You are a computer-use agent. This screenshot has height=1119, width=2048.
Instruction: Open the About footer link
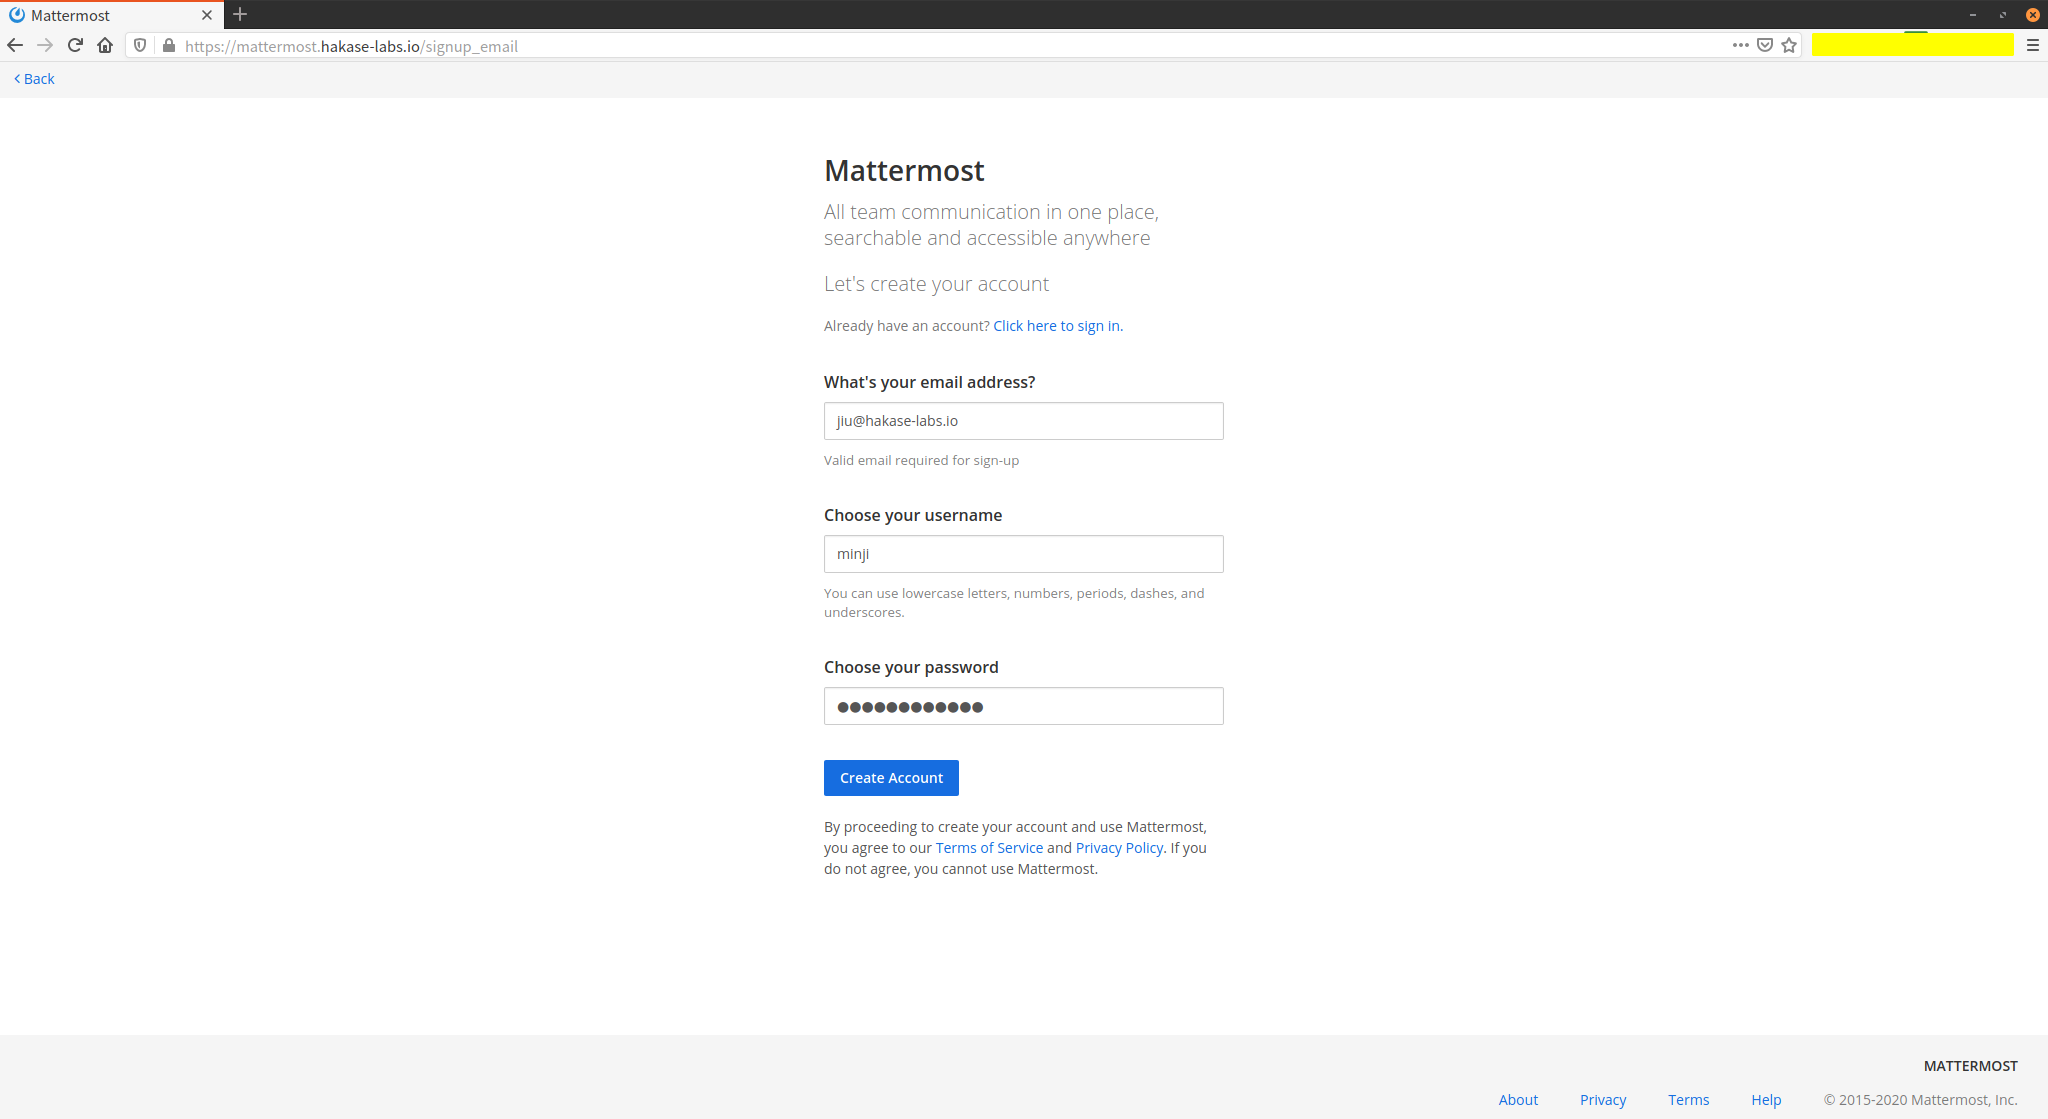tap(1518, 1100)
